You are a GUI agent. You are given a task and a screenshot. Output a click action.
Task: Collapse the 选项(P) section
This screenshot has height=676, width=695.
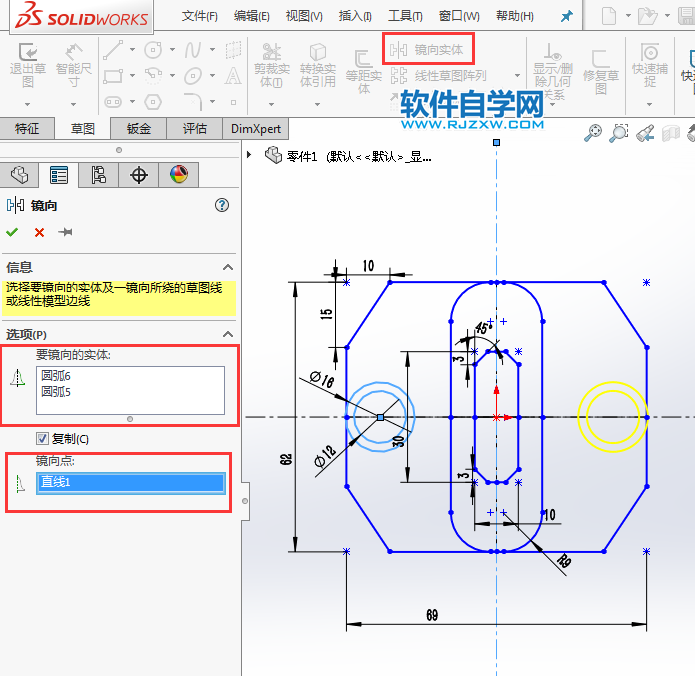228,334
